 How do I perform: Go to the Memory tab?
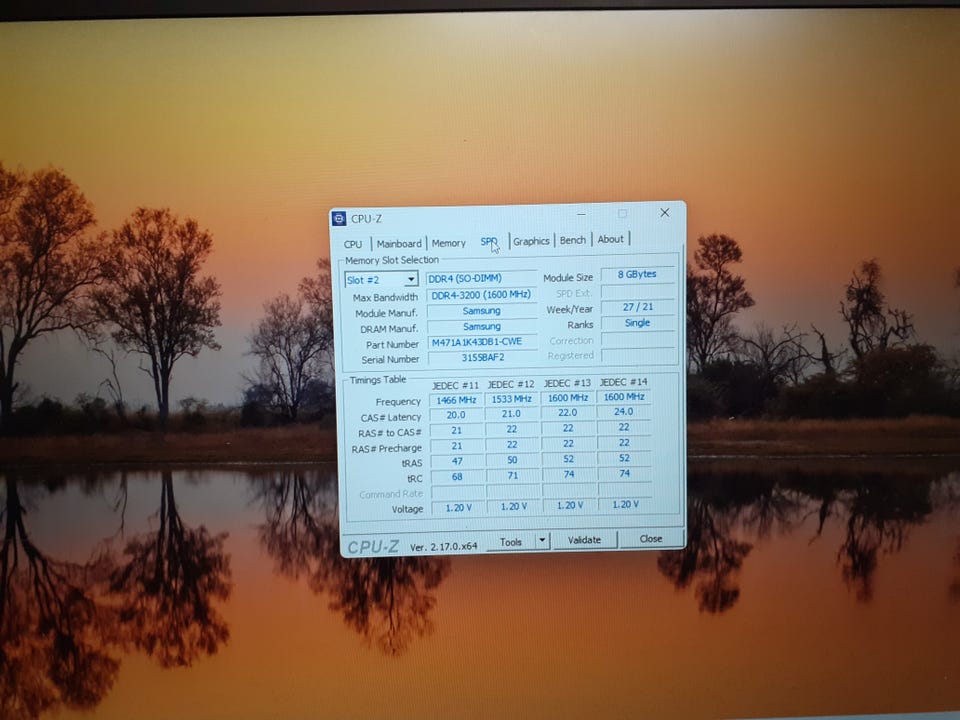pyautogui.click(x=448, y=243)
